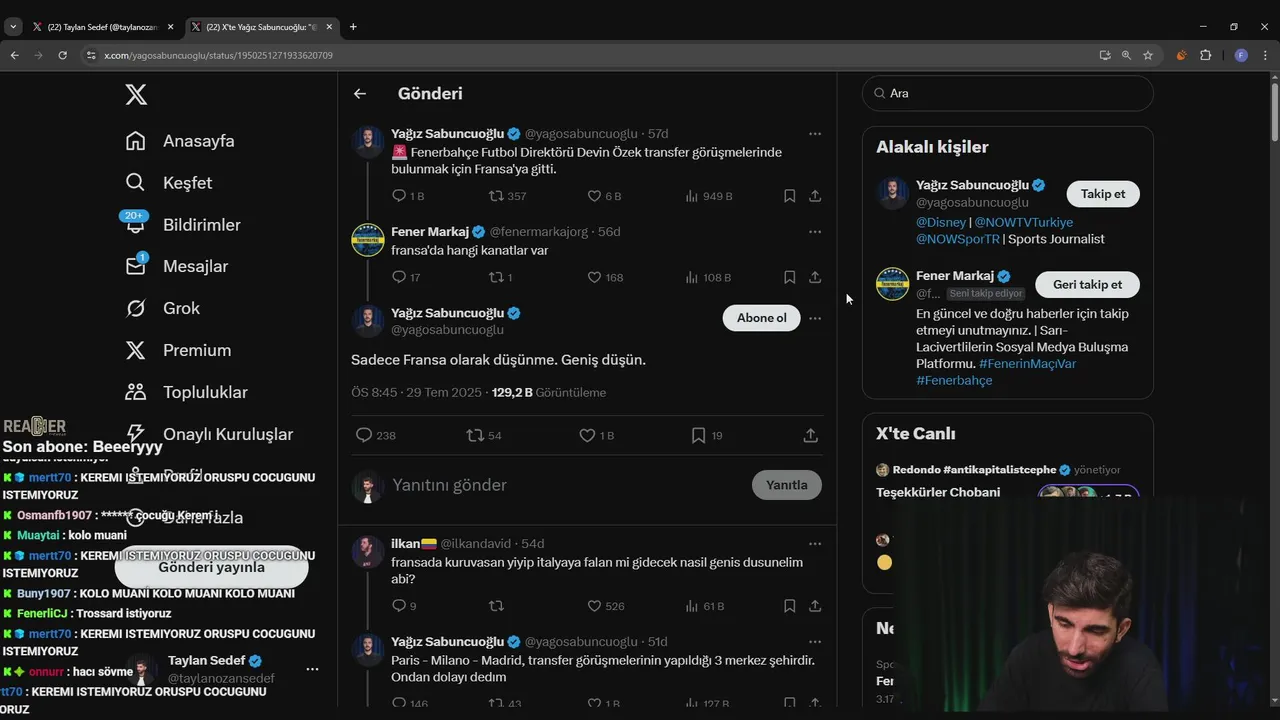View analytics showing 949 B
Viewport: 1280px width, 720px height.
click(709, 196)
